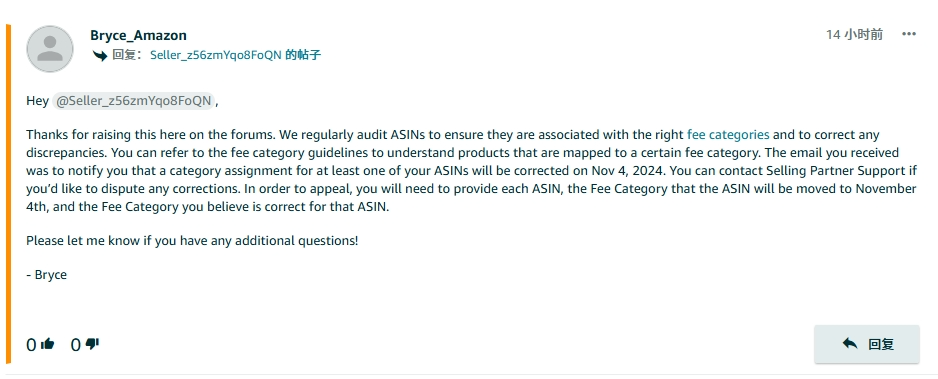Click the downvote count number zero

tap(75, 345)
